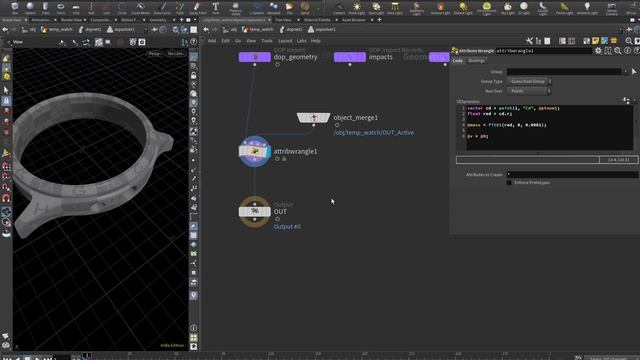Screen dimensions: 640x360
Task: Select the Font shelf tool
Action: tap(216, 7)
